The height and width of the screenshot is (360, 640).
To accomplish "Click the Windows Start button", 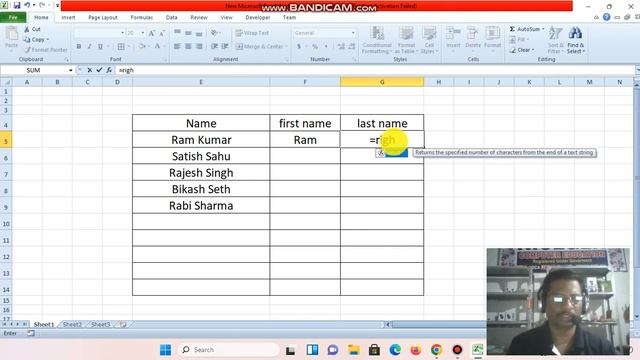I will click(x=165, y=350).
